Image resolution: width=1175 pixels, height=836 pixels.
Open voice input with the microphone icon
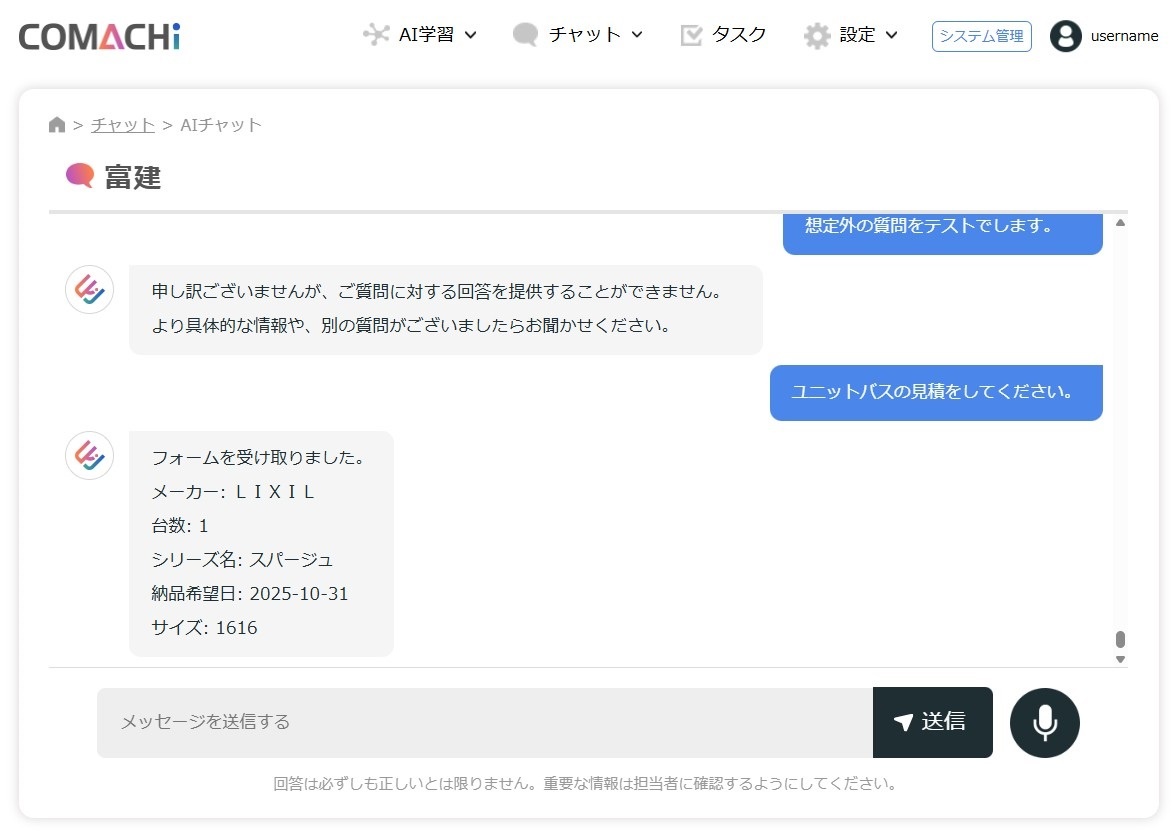1044,722
